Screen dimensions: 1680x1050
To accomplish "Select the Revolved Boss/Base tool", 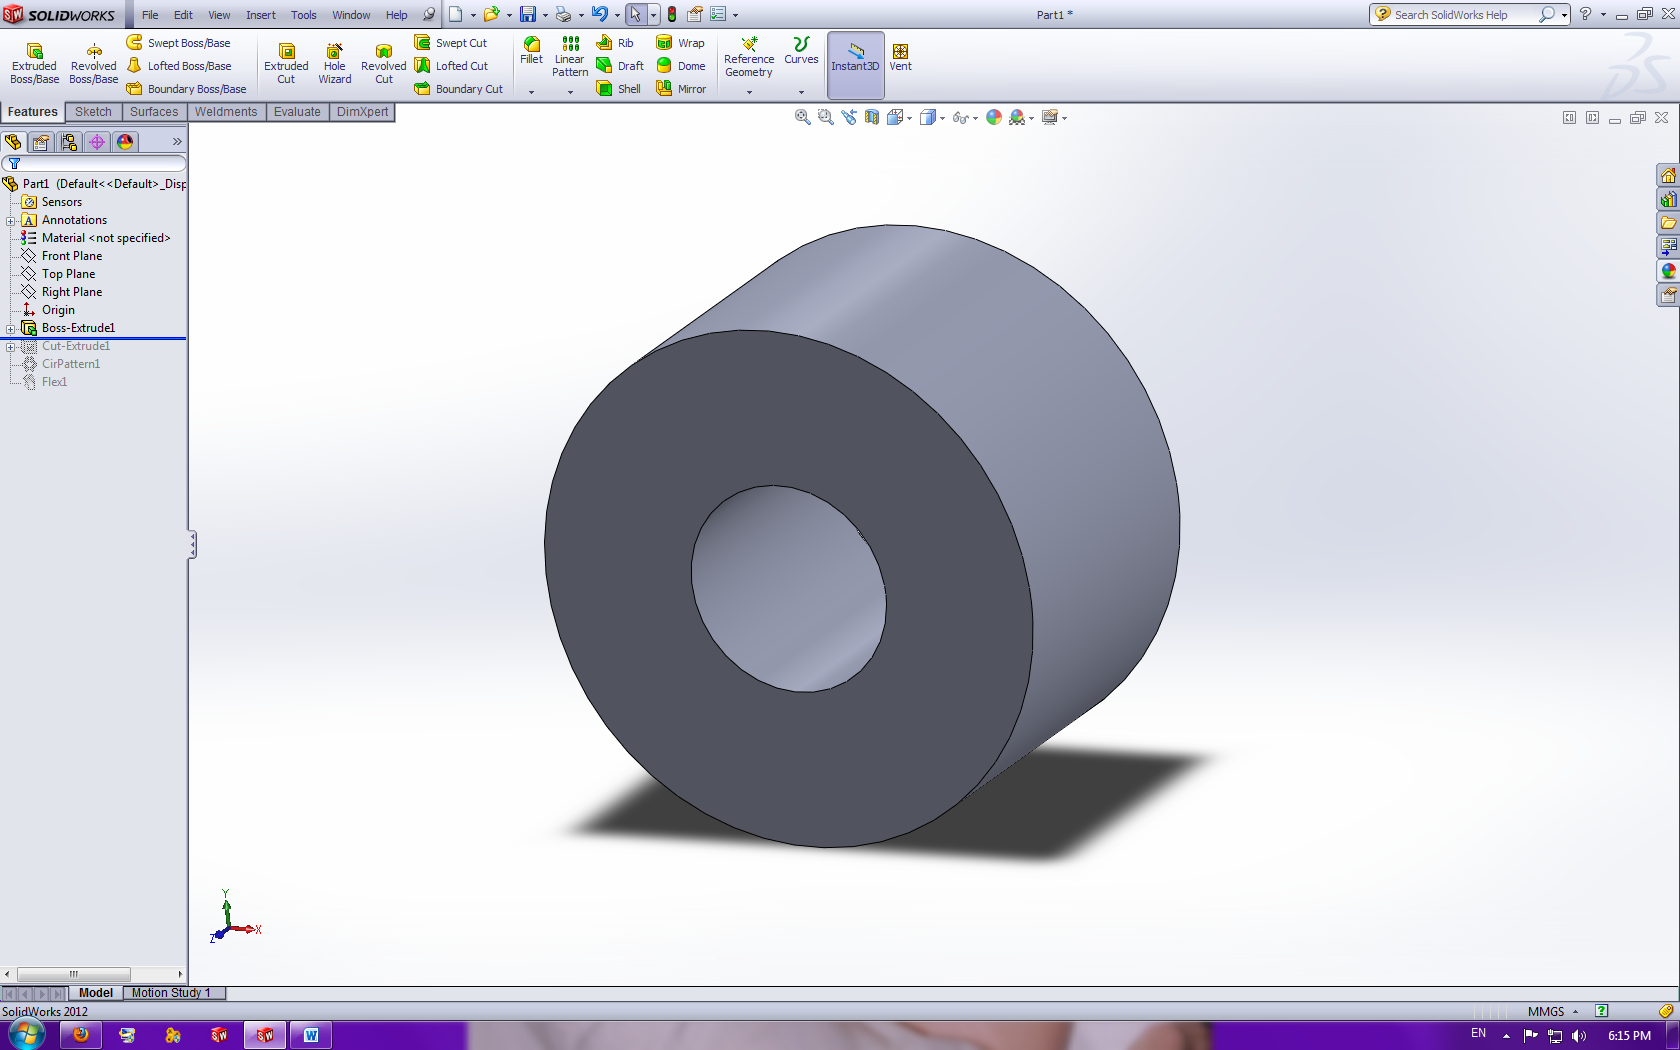I will pos(93,64).
